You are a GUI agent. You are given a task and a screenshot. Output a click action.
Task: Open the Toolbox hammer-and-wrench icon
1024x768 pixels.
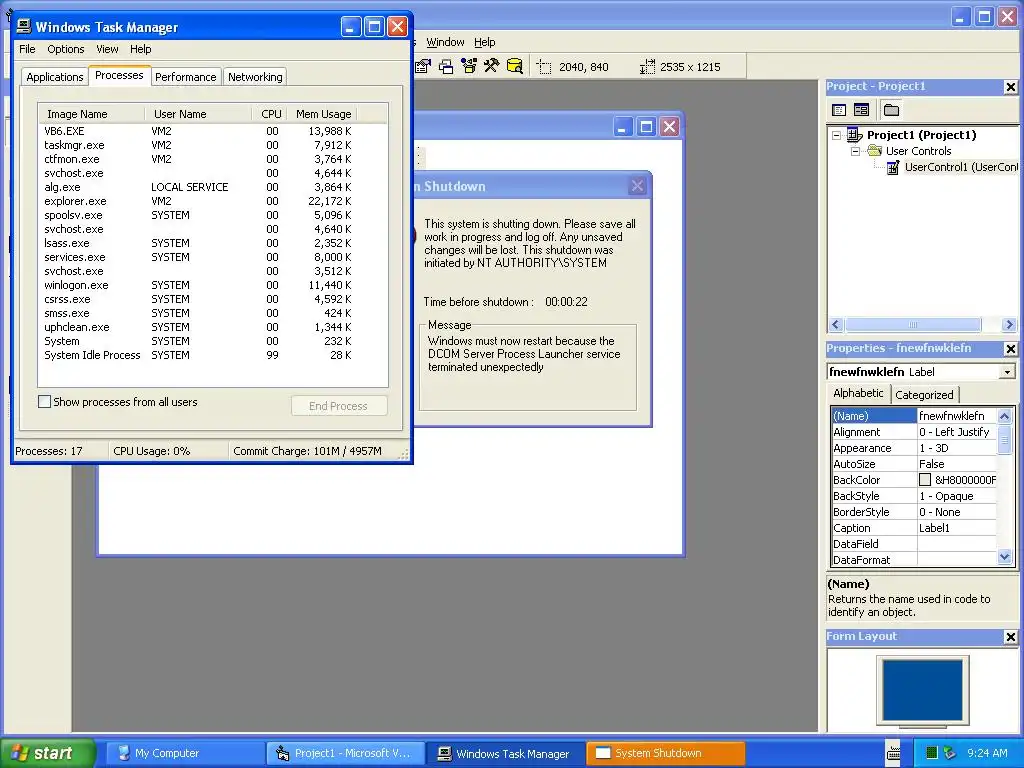(x=492, y=66)
